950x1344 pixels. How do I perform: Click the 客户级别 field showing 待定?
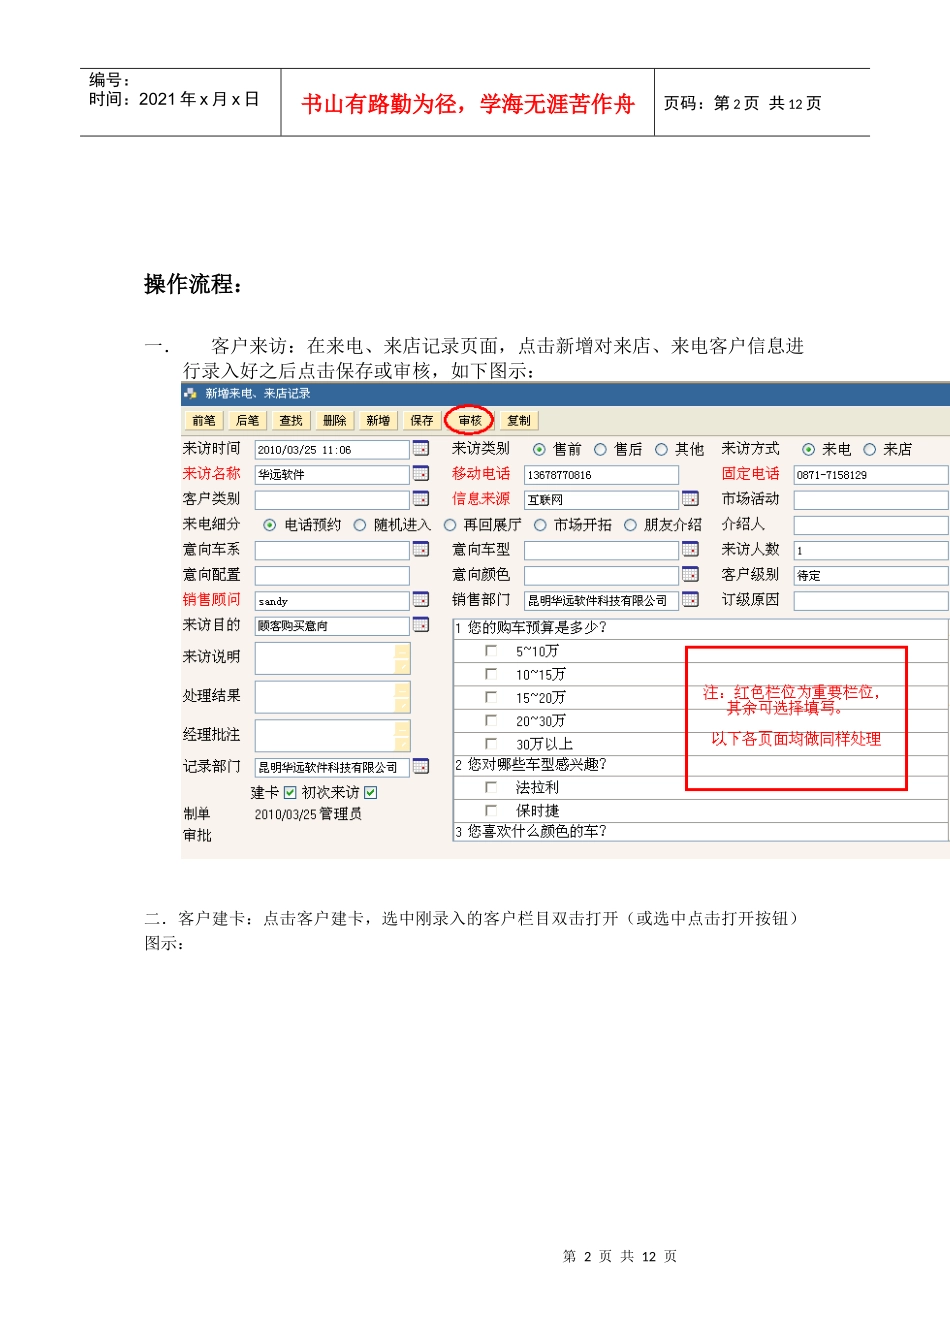[871, 576]
